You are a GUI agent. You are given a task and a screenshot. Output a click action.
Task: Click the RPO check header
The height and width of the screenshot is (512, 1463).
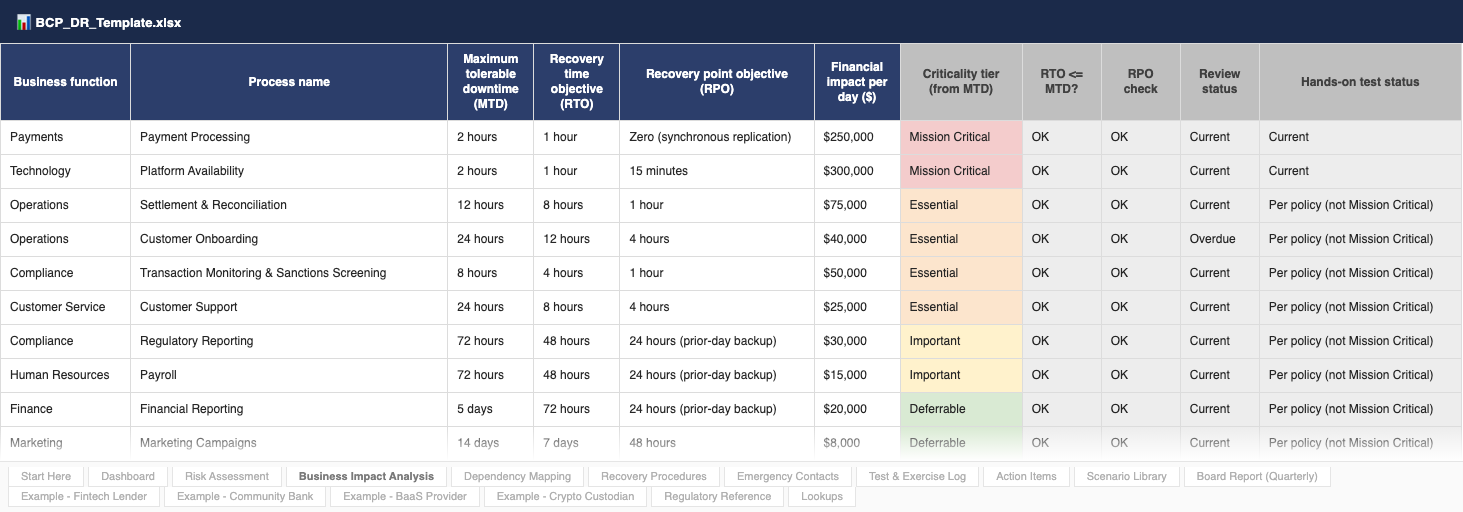tap(1141, 82)
